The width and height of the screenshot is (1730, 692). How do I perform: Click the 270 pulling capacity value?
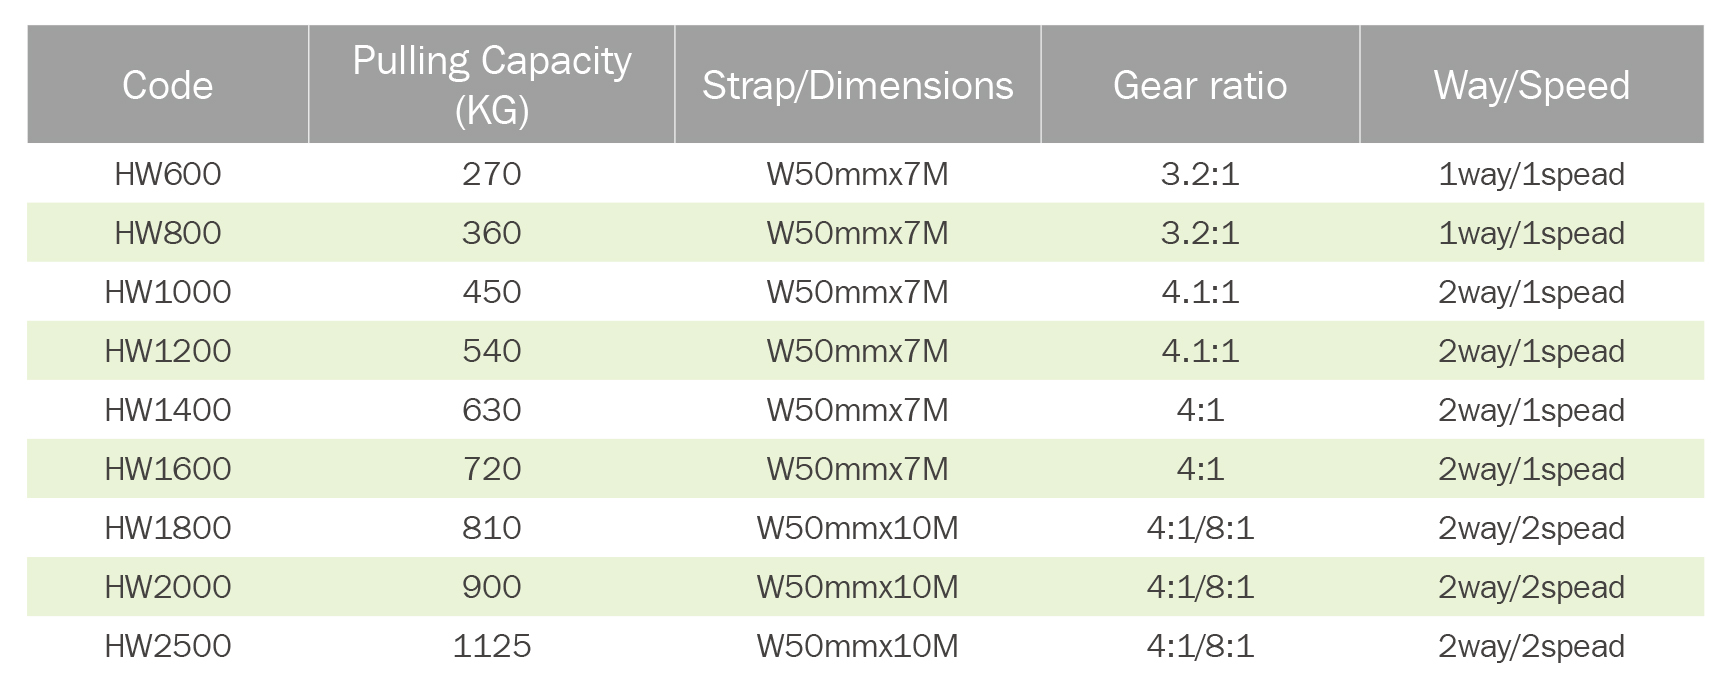click(491, 174)
